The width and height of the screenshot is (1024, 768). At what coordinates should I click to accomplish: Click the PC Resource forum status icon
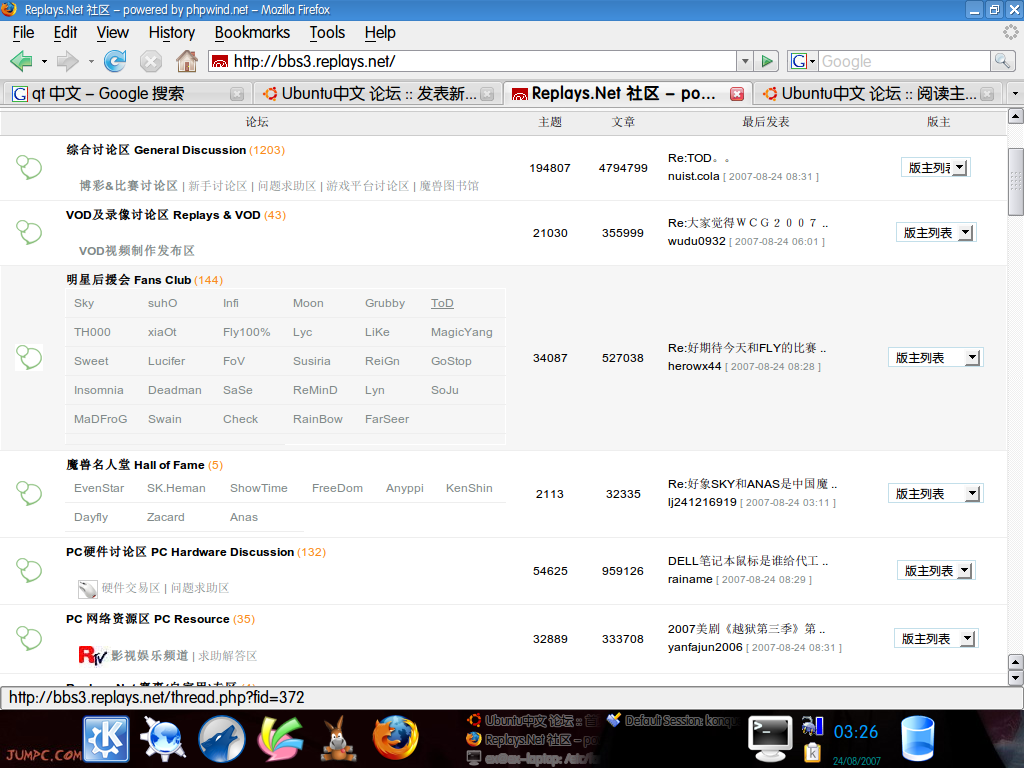coord(29,638)
